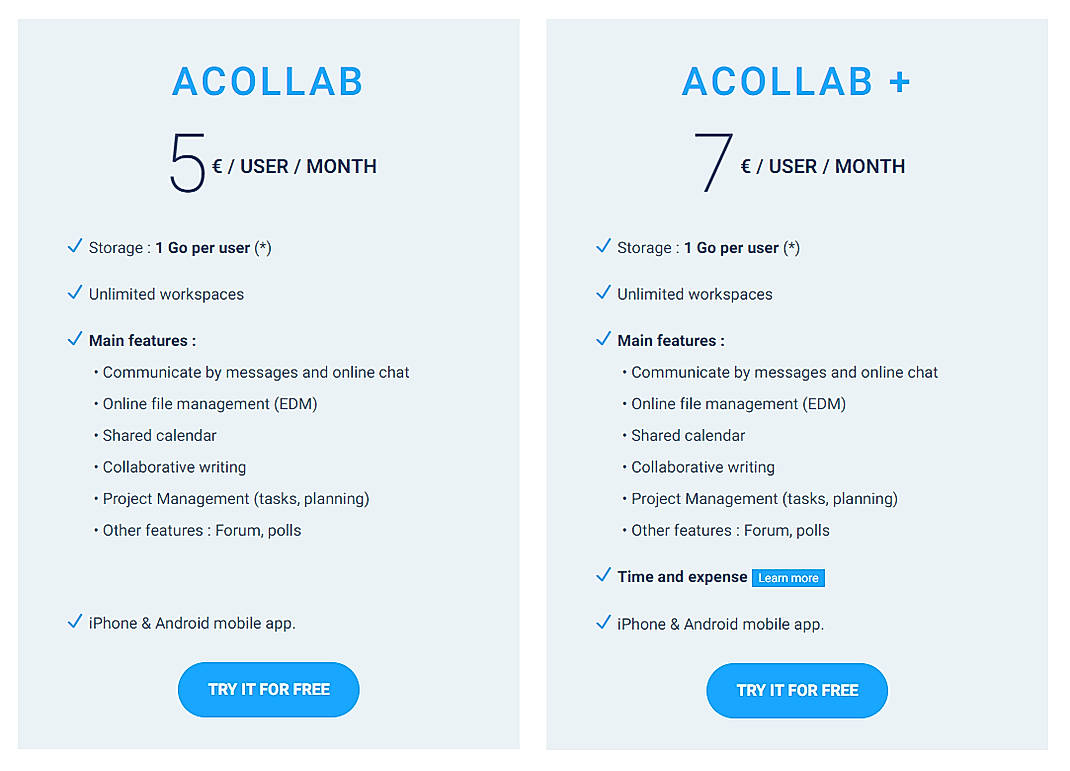Click the checkmark near iPhone & Android mobile app on Acollab
The height and width of the screenshot is (771, 1070).
coord(74,621)
